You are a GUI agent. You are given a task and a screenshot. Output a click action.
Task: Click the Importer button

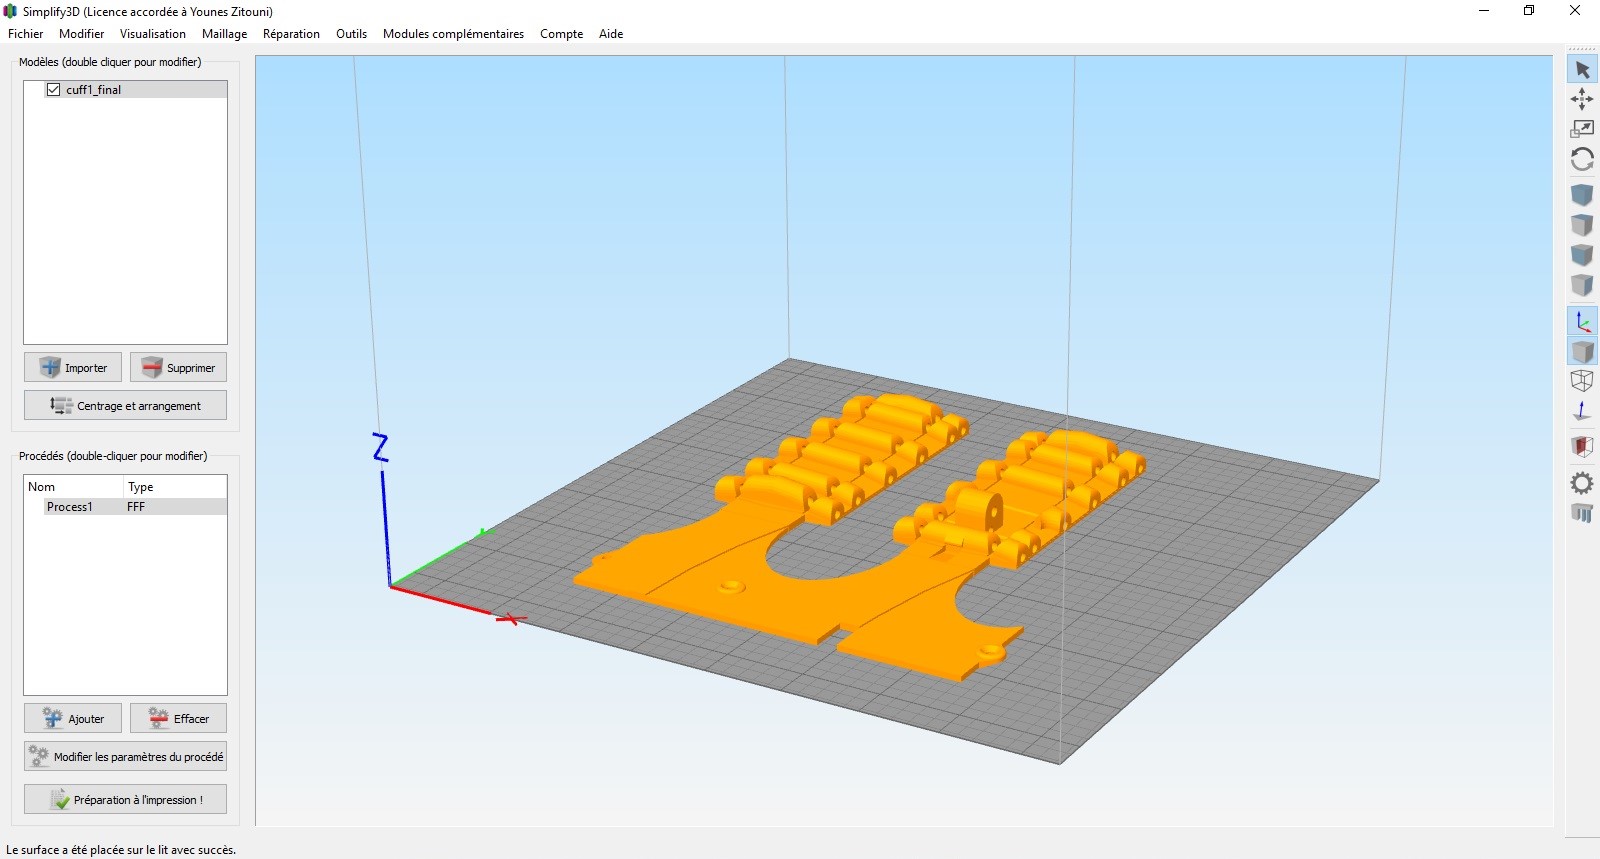[x=73, y=367]
